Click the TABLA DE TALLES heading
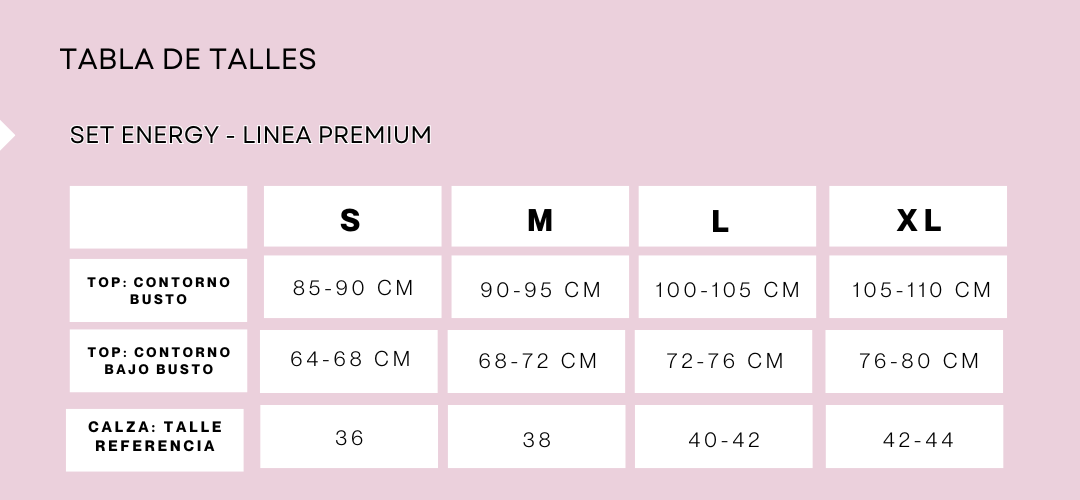The height and width of the screenshot is (500, 1080). click(x=188, y=59)
